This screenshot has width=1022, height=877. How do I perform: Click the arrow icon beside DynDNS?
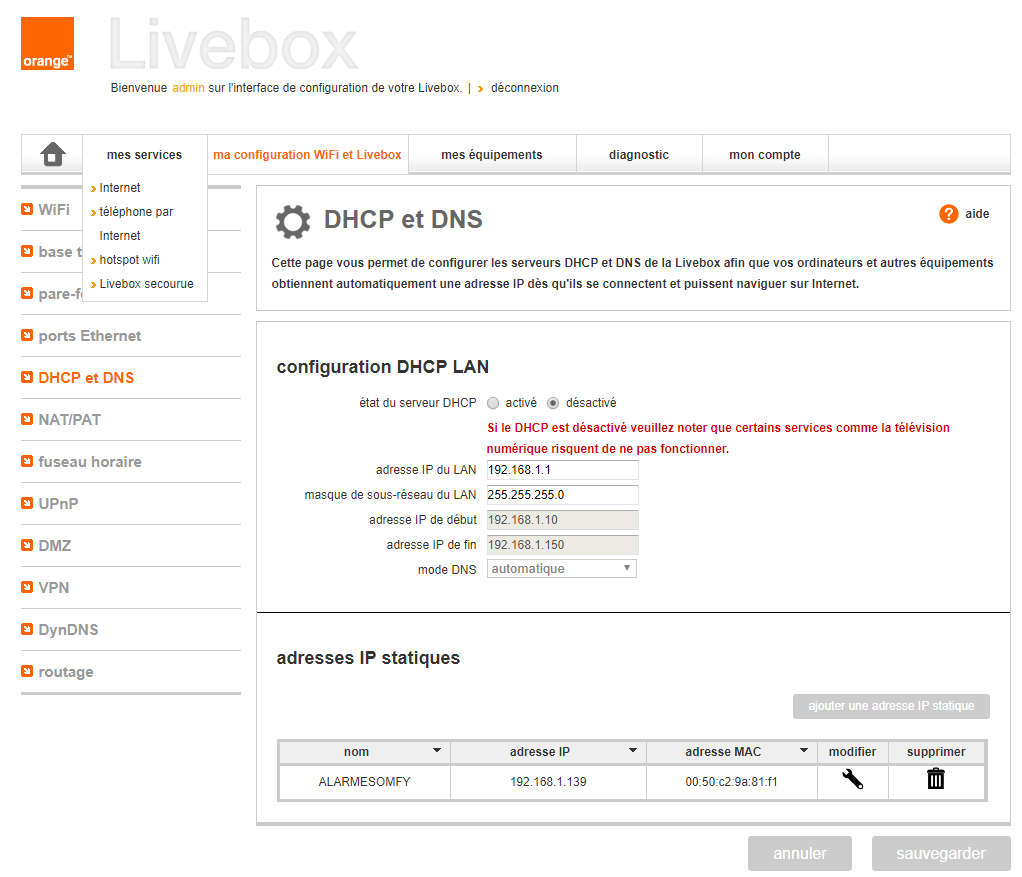point(28,630)
